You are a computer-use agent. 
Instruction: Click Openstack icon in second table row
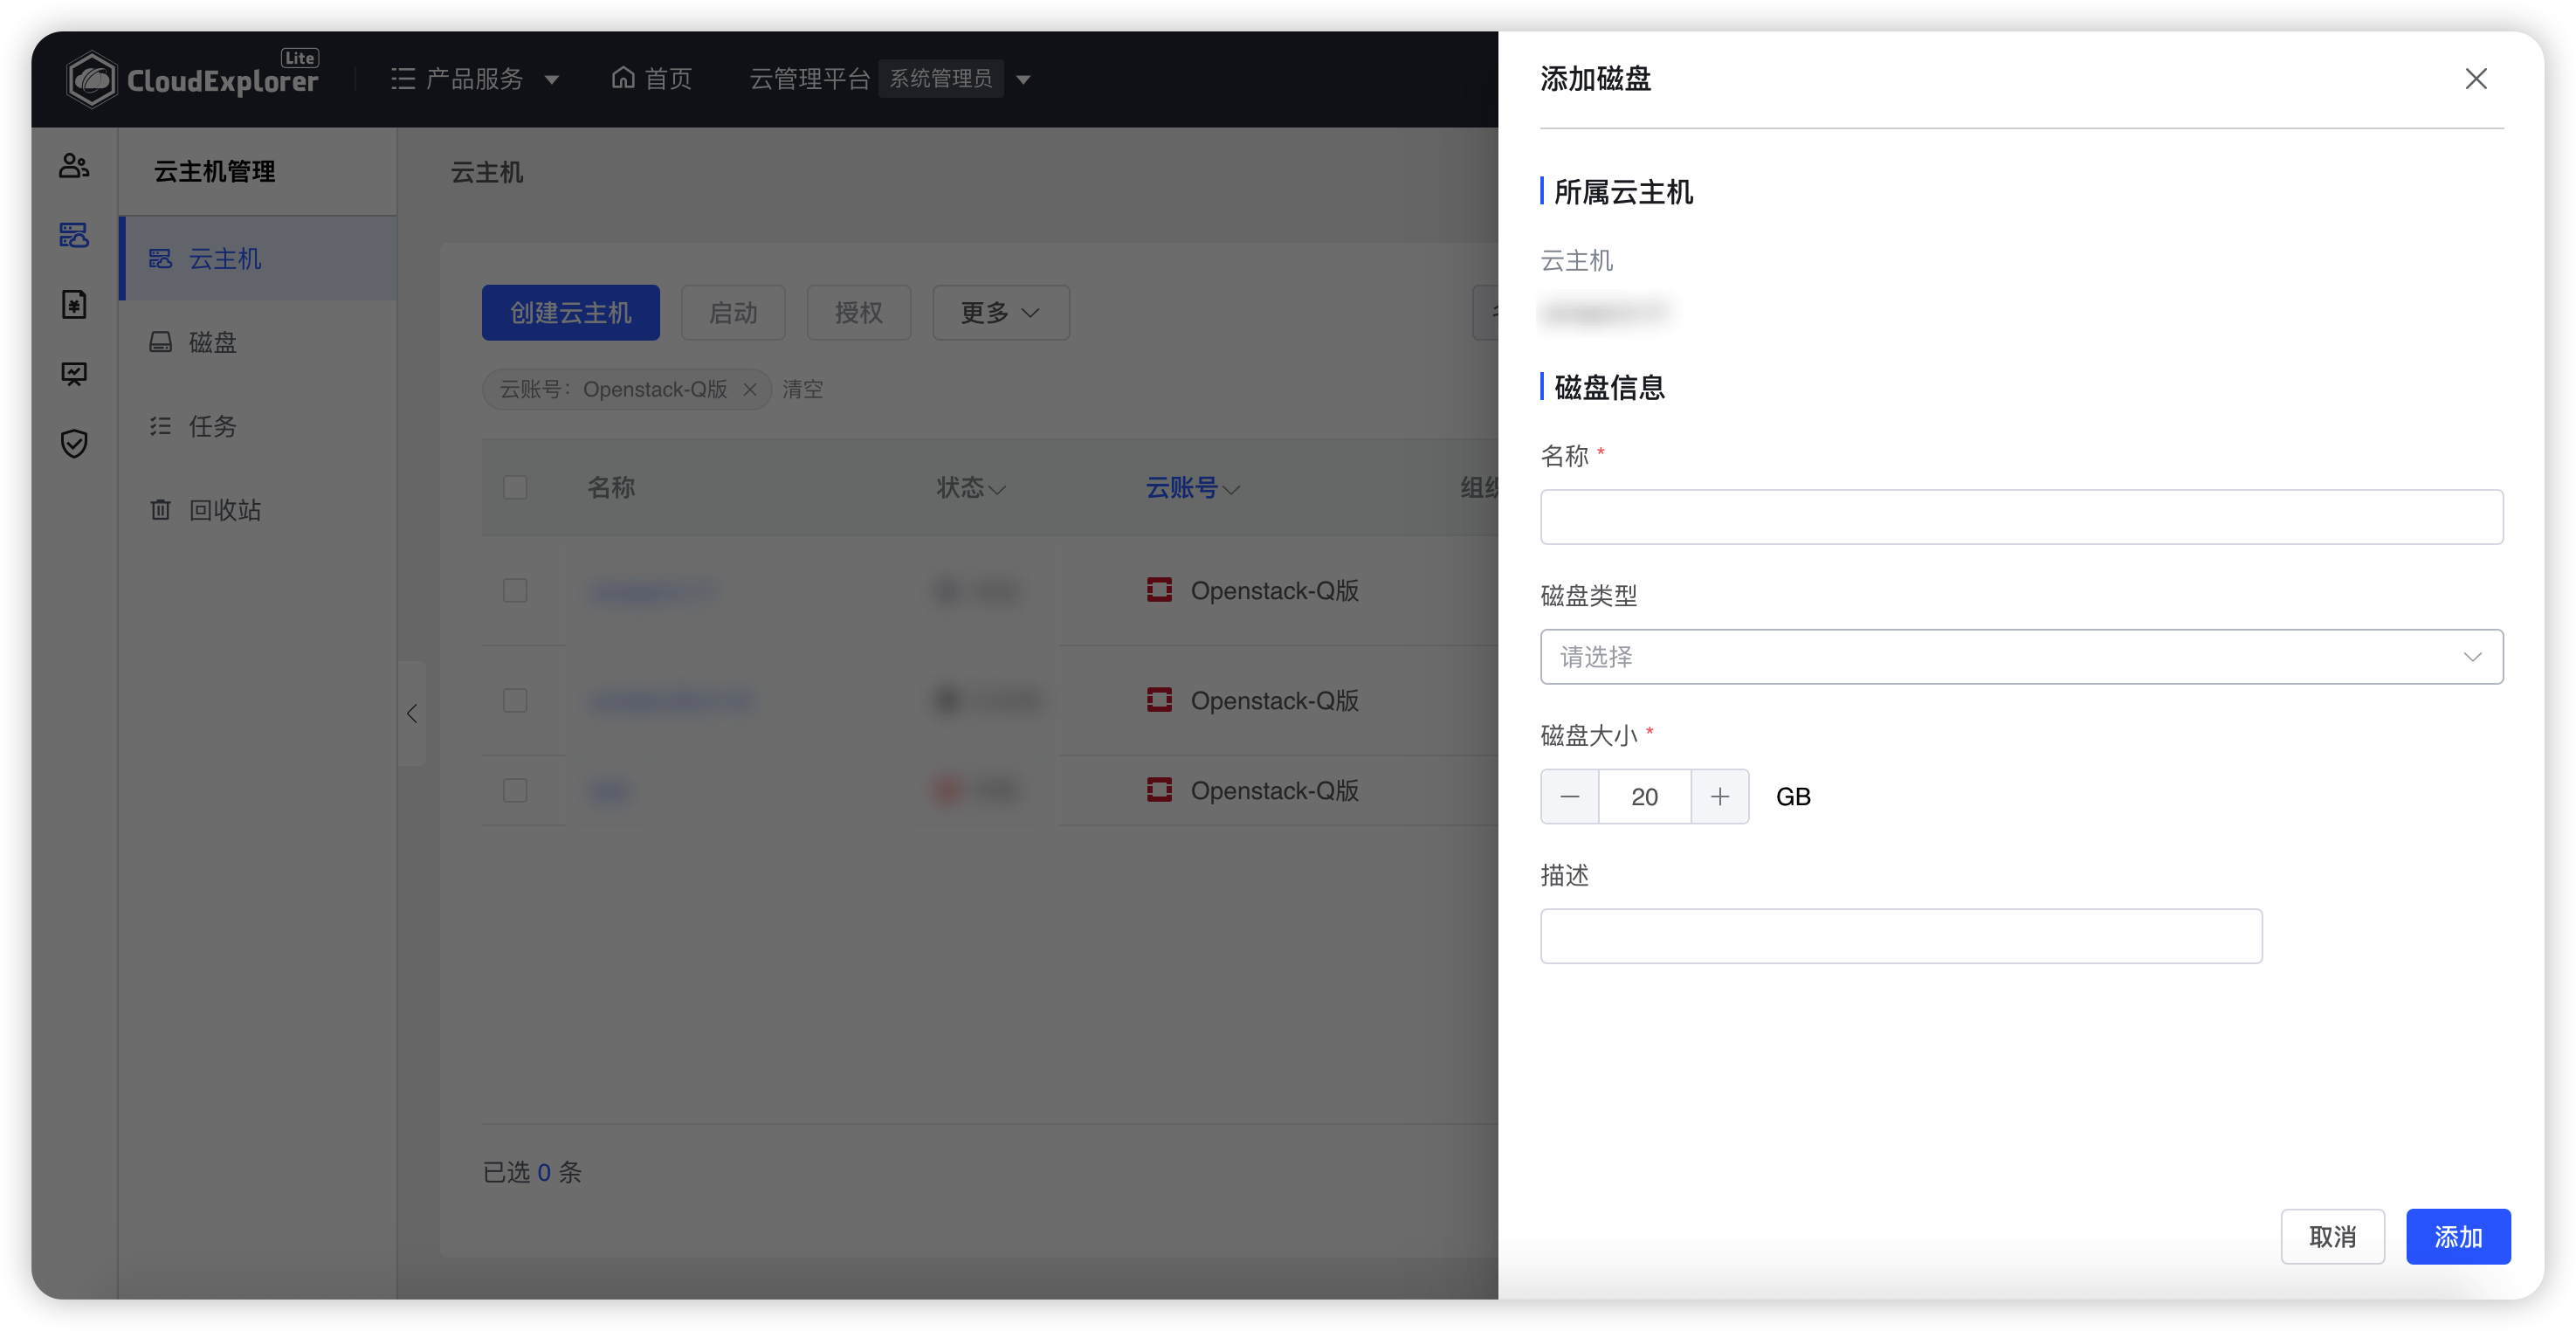pyautogui.click(x=1159, y=700)
